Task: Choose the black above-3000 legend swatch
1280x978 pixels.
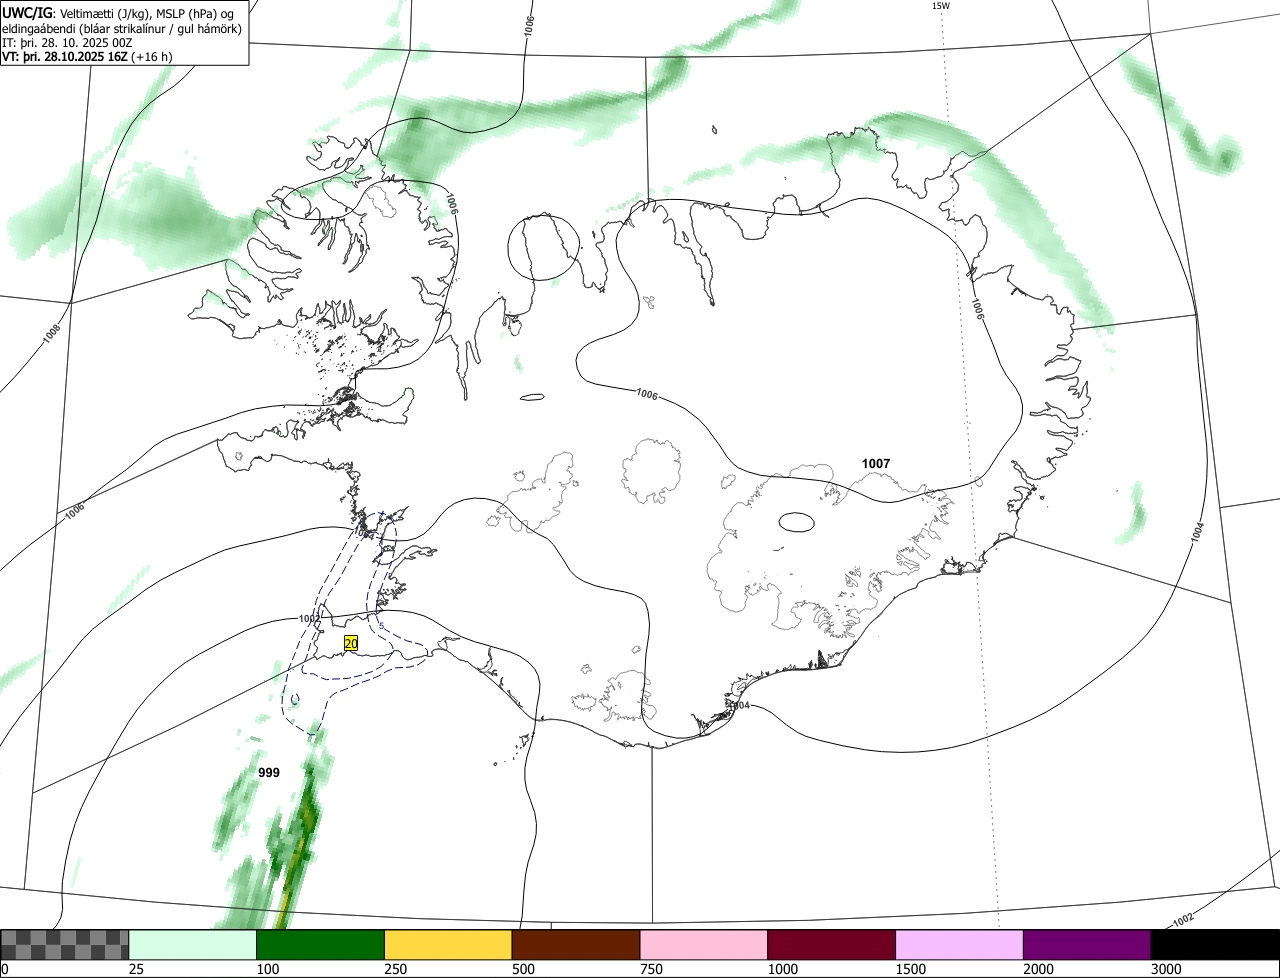Action: [x=1215, y=945]
